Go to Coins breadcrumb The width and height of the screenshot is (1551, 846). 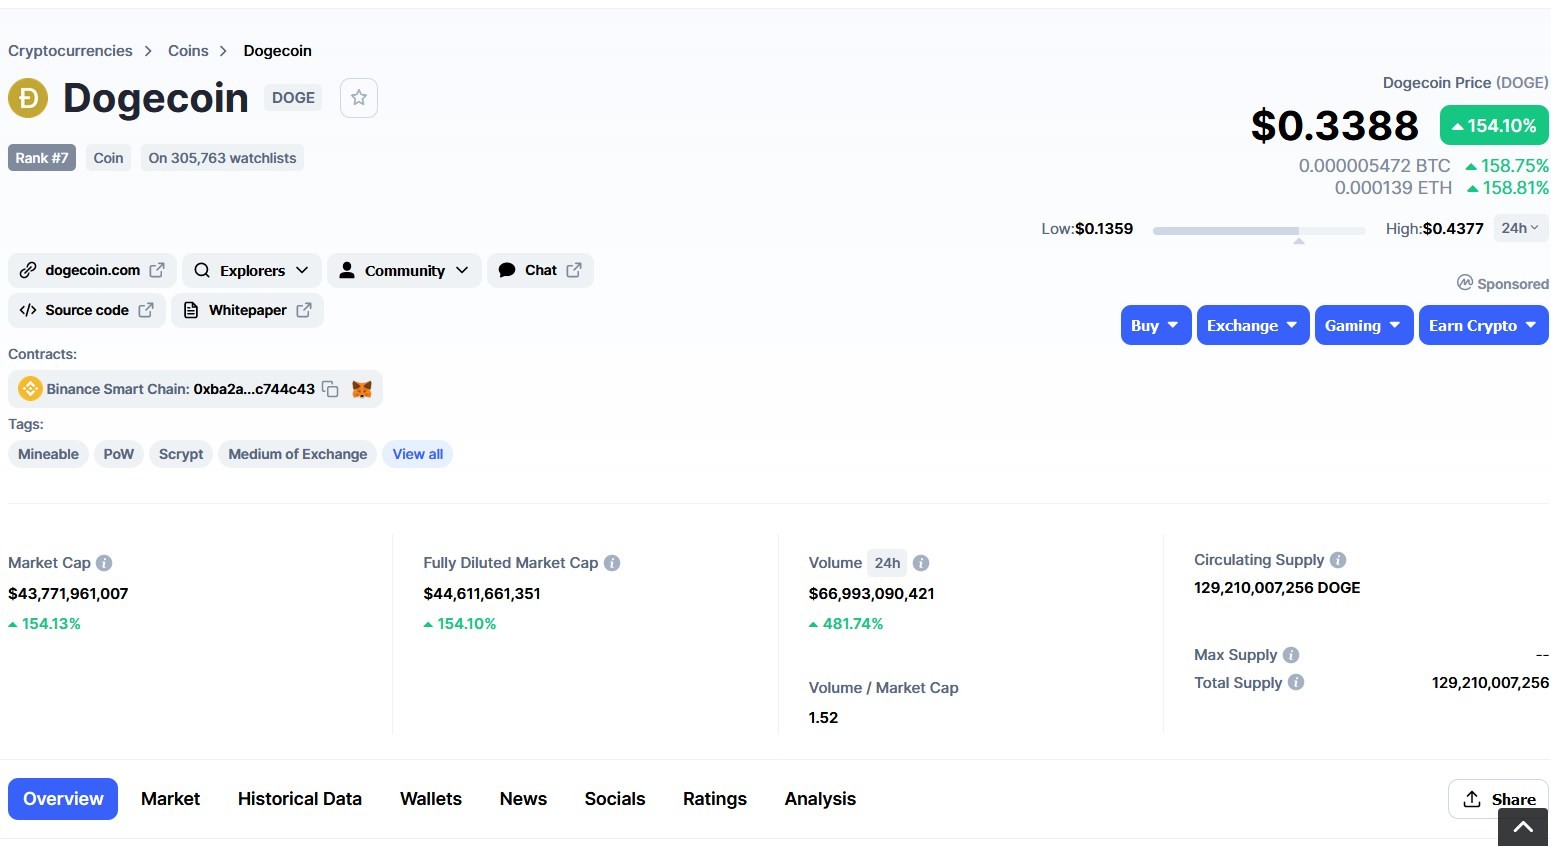188,51
